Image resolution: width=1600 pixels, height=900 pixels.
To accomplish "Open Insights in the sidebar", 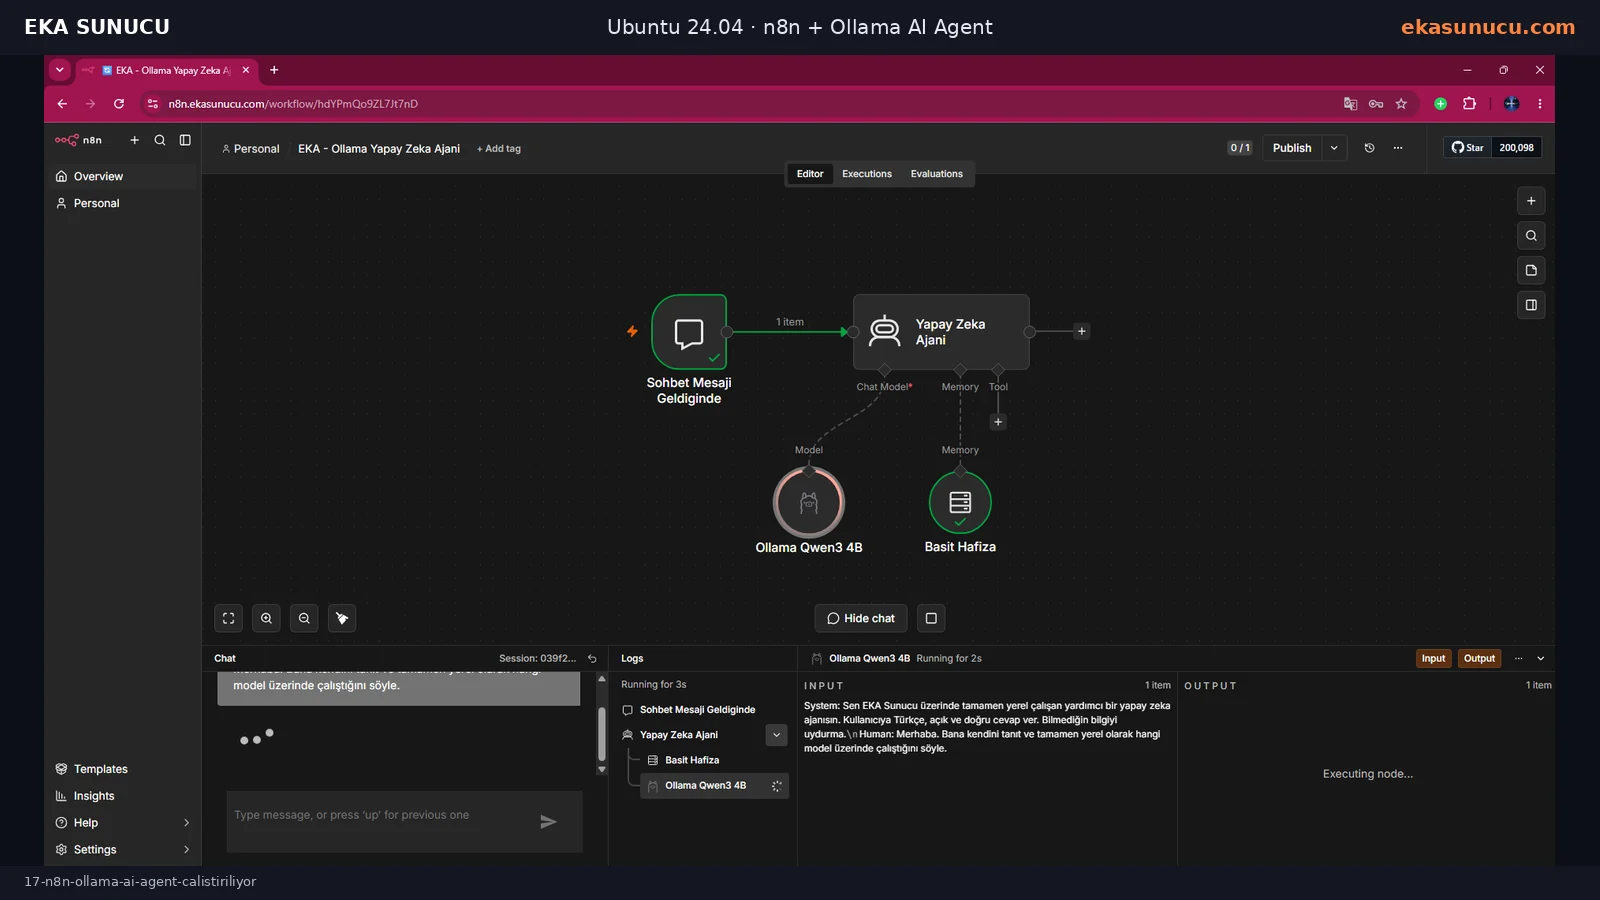I will 122,796.
